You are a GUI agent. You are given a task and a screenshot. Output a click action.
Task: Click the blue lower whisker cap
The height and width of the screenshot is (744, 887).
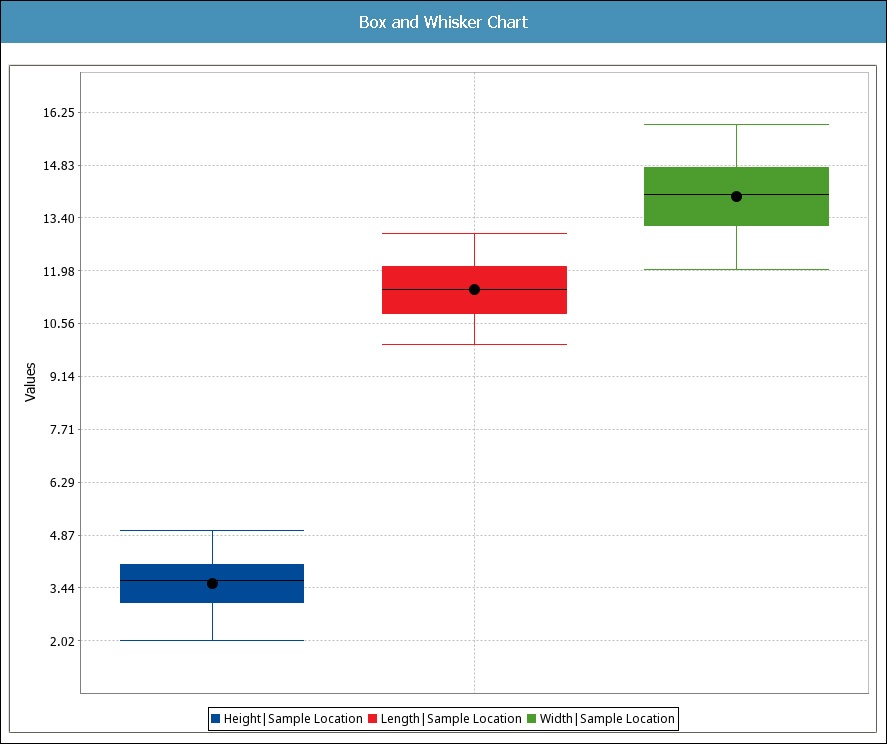212,640
